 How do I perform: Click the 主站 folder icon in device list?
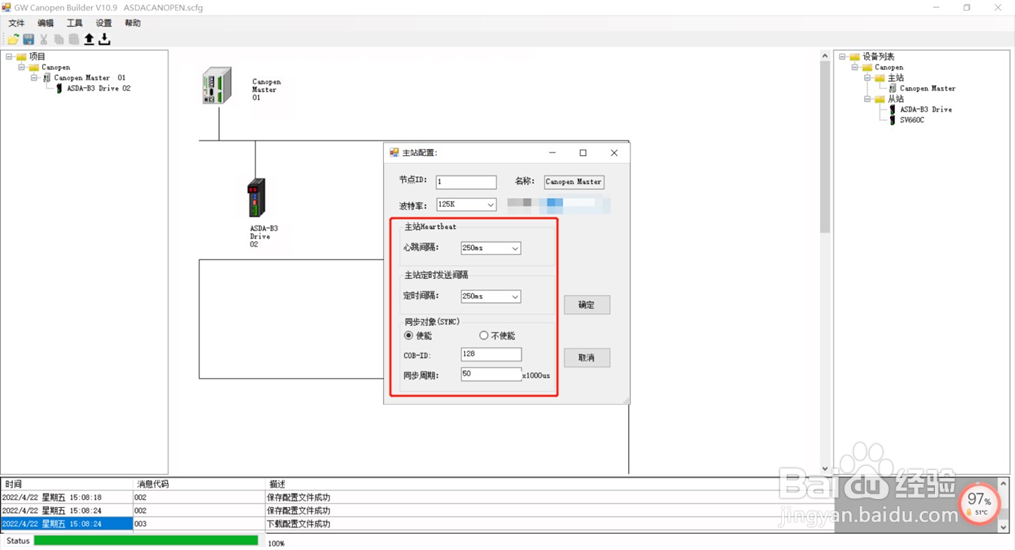pyautogui.click(x=880, y=78)
